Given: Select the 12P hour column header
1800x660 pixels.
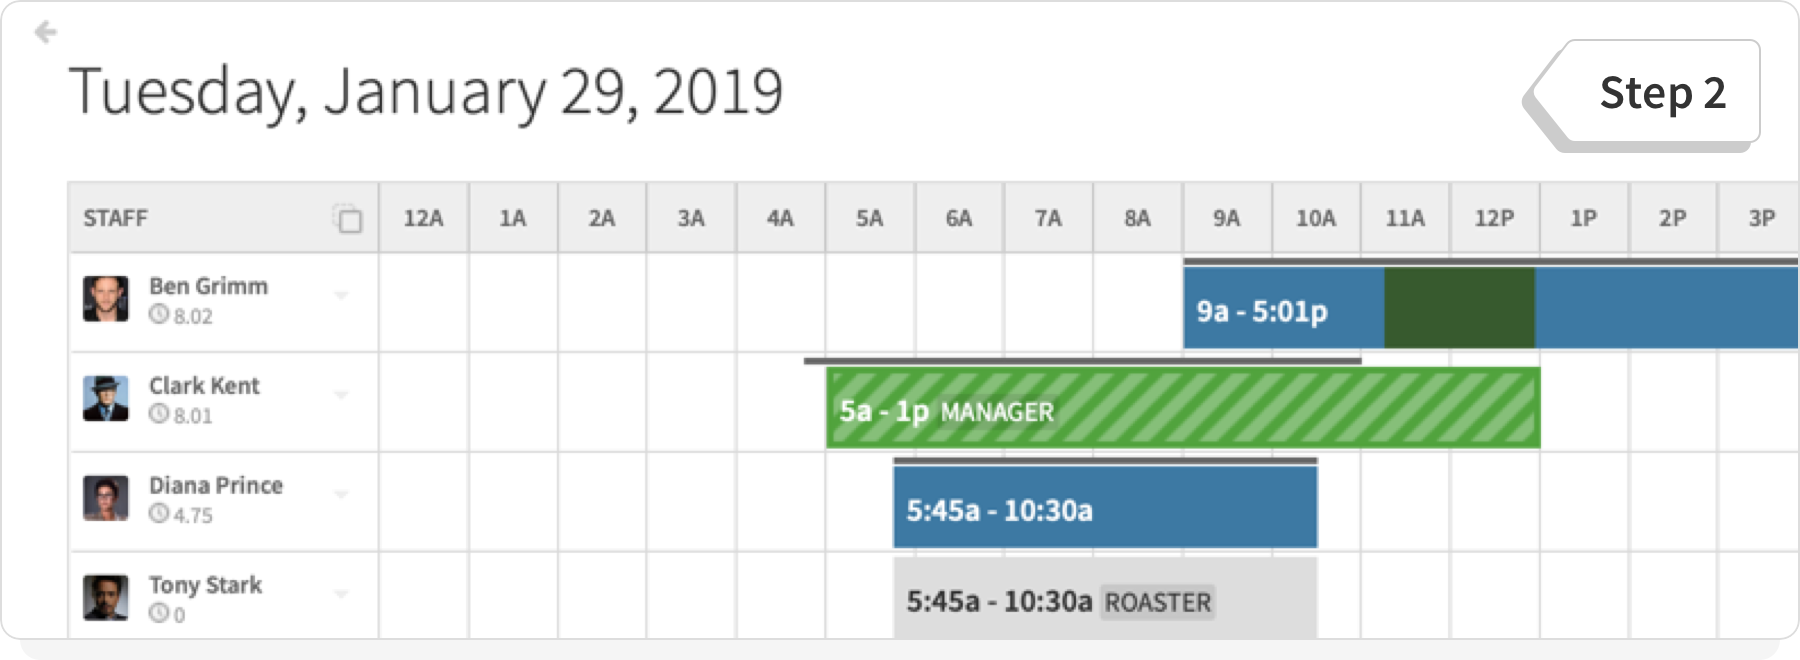Looking at the screenshot, I should [x=1494, y=218].
